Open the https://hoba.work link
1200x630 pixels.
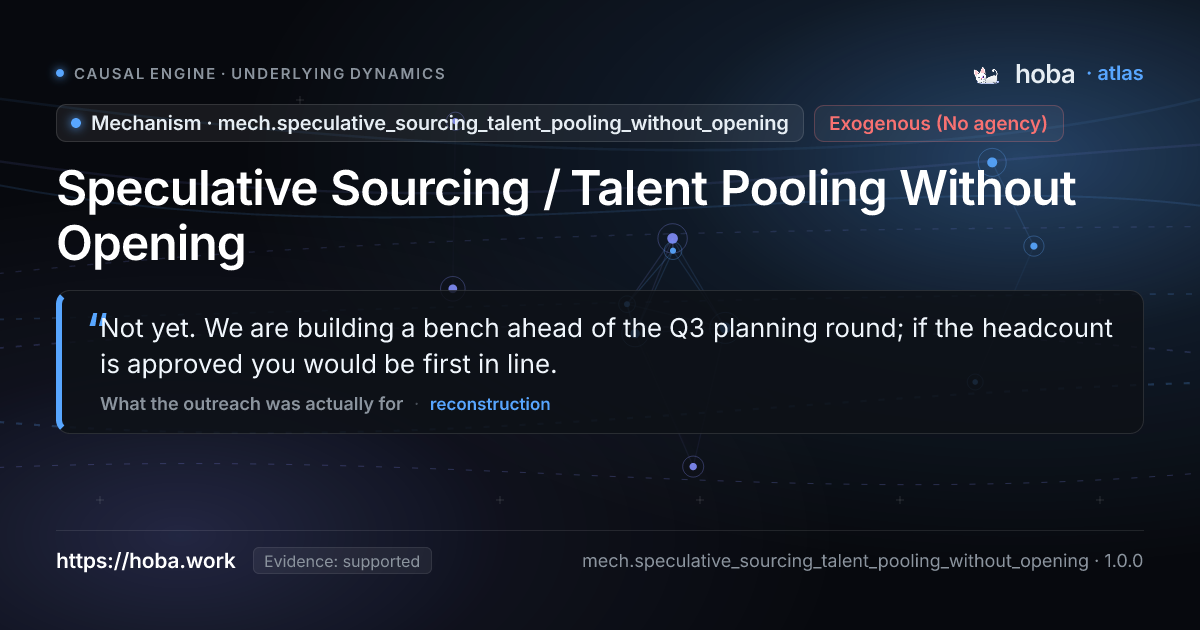click(146, 561)
